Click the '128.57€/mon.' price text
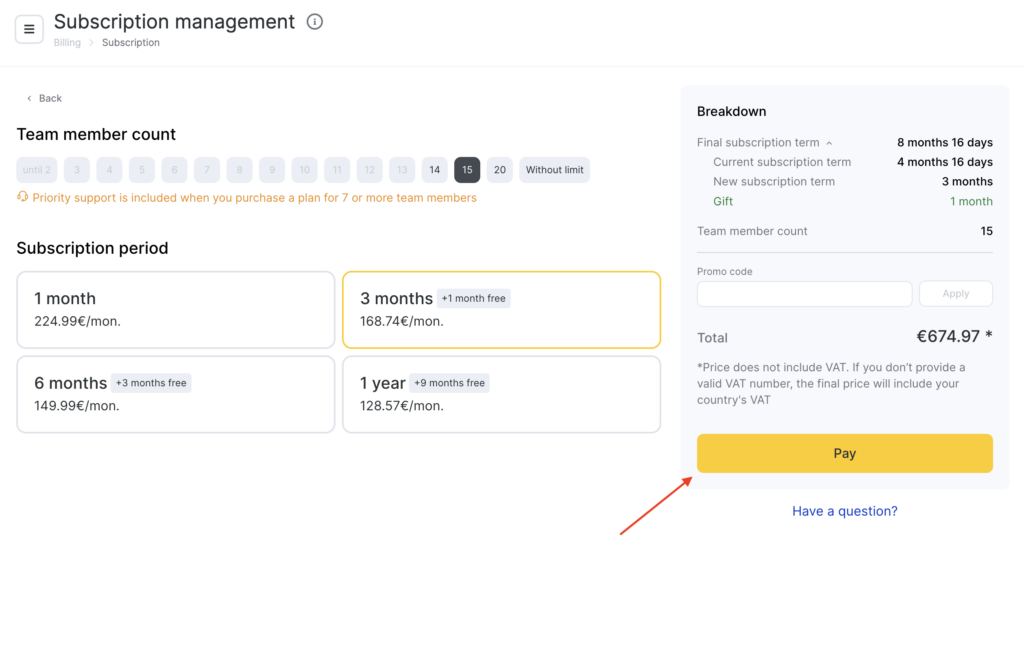The height and width of the screenshot is (649, 1024). [402, 405]
